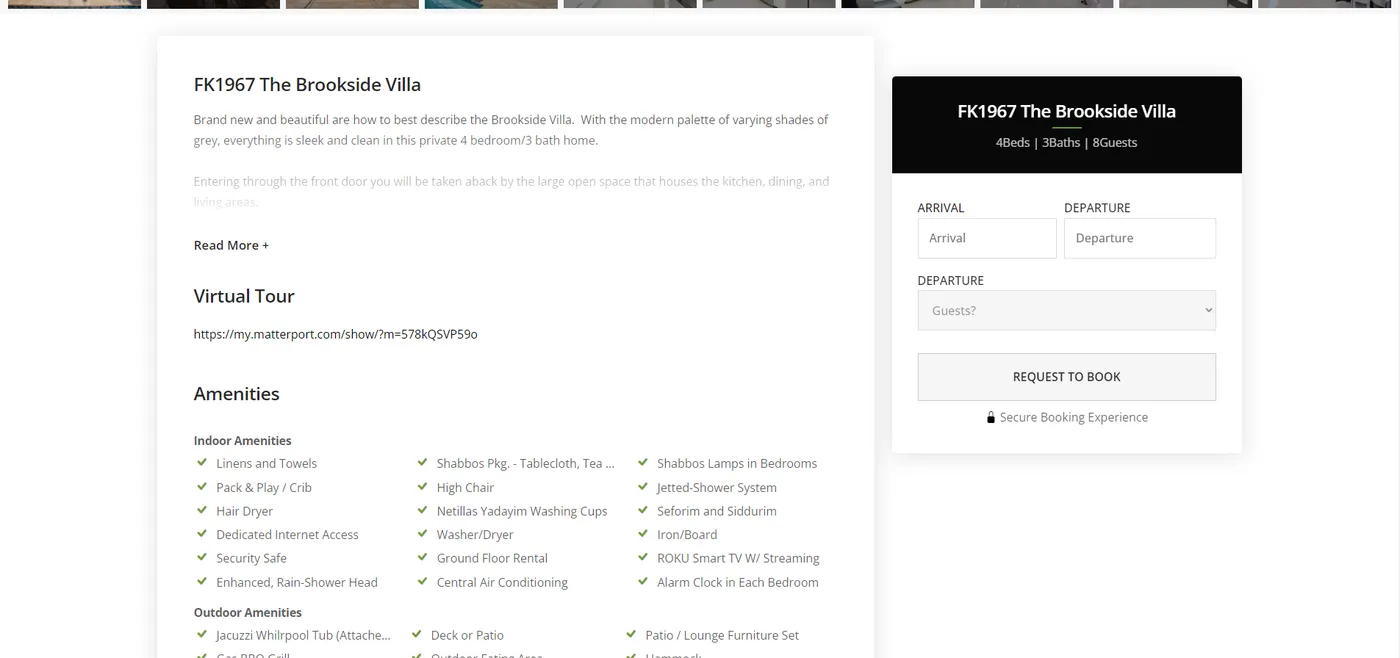The height and width of the screenshot is (658, 1400).
Task: Click checkmark beside Dedicated Internet Access
Action: pyautogui.click(x=202, y=534)
